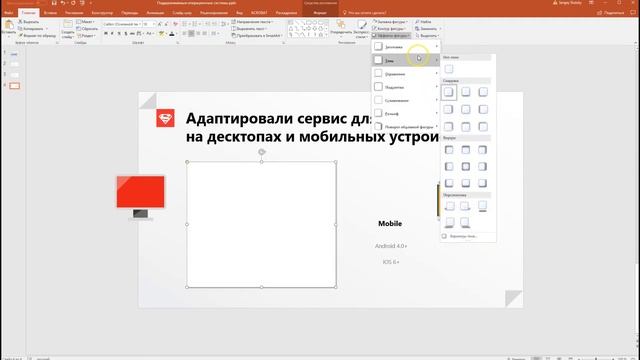Toggle strikethrough text formatting
Screen dimensions: 640x360
132,33
